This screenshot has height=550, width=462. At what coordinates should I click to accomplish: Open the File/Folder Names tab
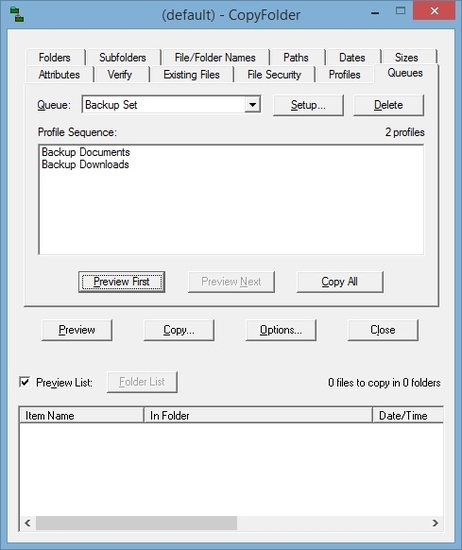click(215, 57)
